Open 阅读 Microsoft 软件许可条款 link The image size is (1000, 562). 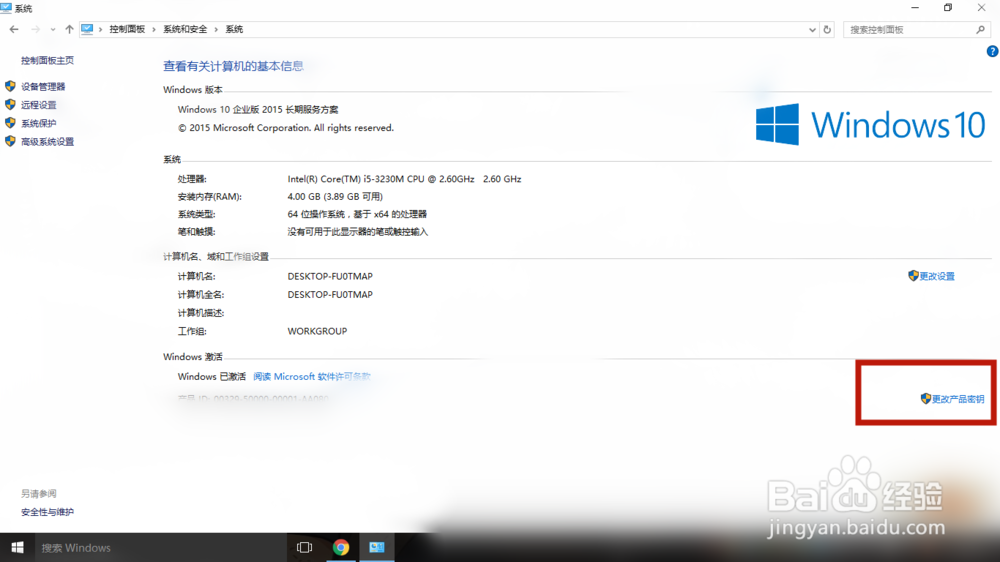click(312, 377)
